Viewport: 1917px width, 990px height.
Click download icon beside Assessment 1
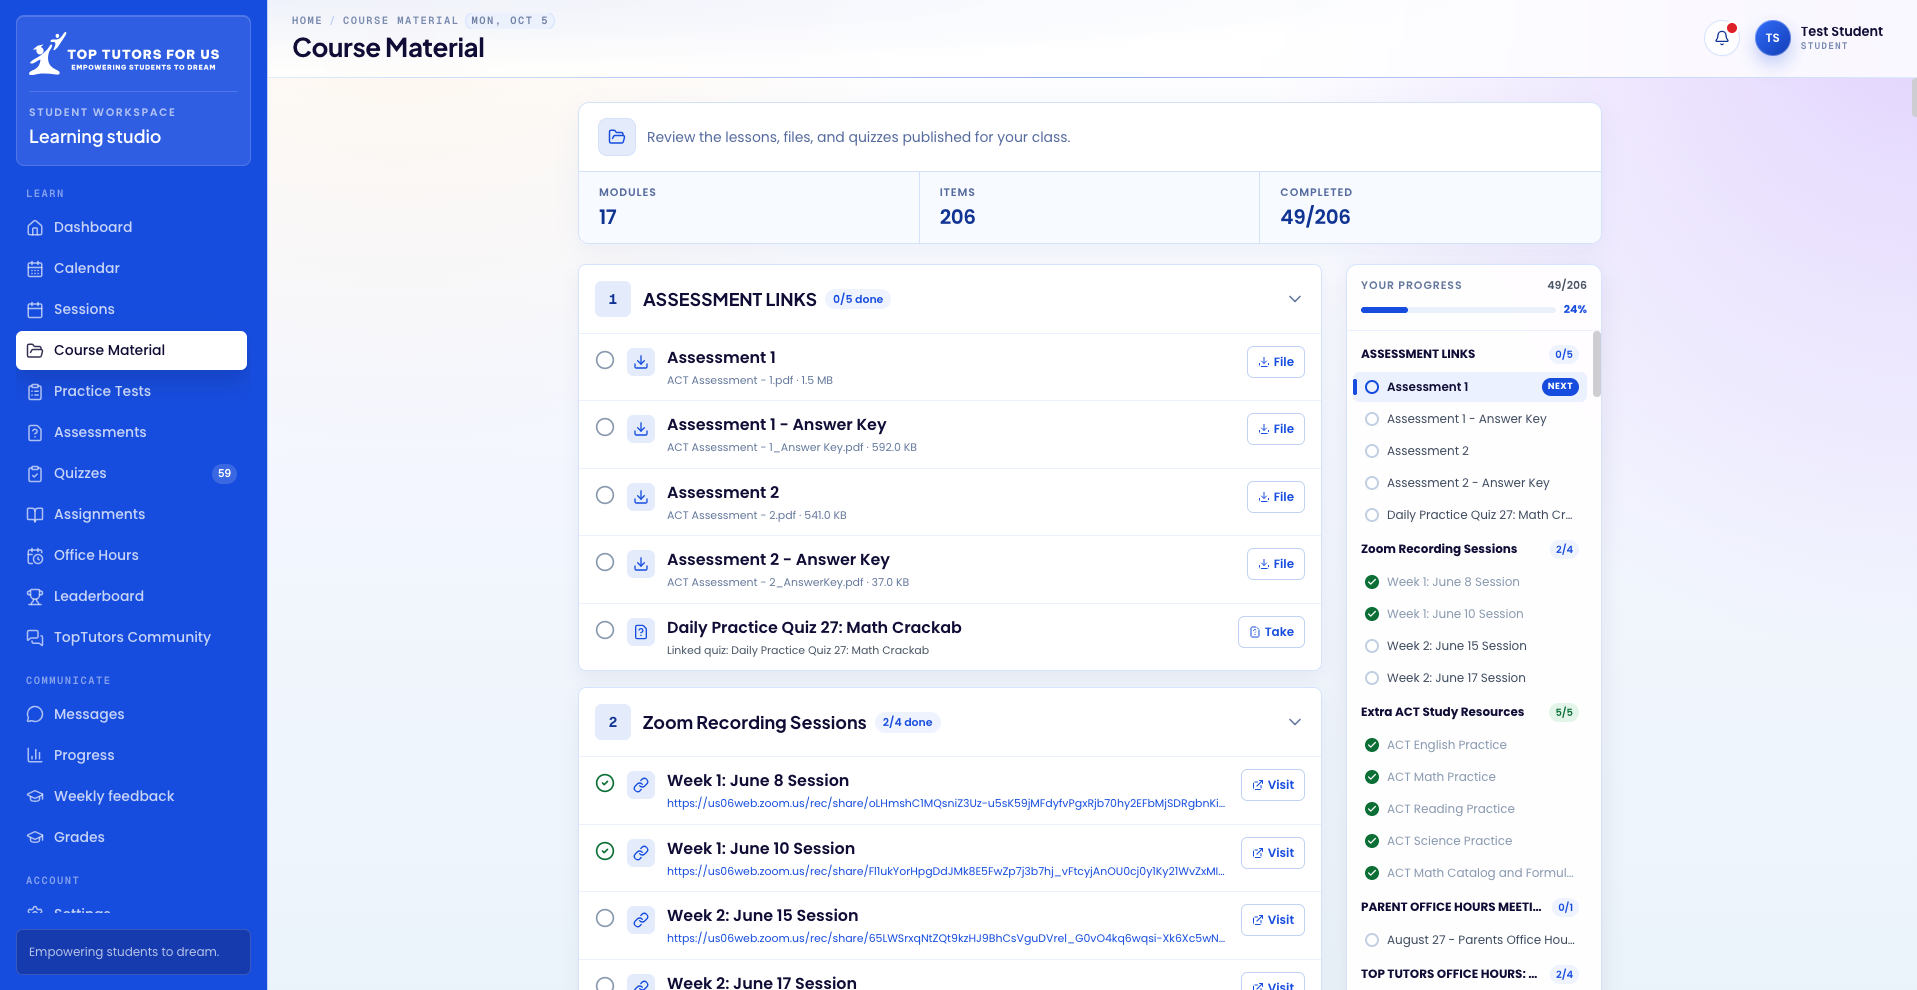641,362
